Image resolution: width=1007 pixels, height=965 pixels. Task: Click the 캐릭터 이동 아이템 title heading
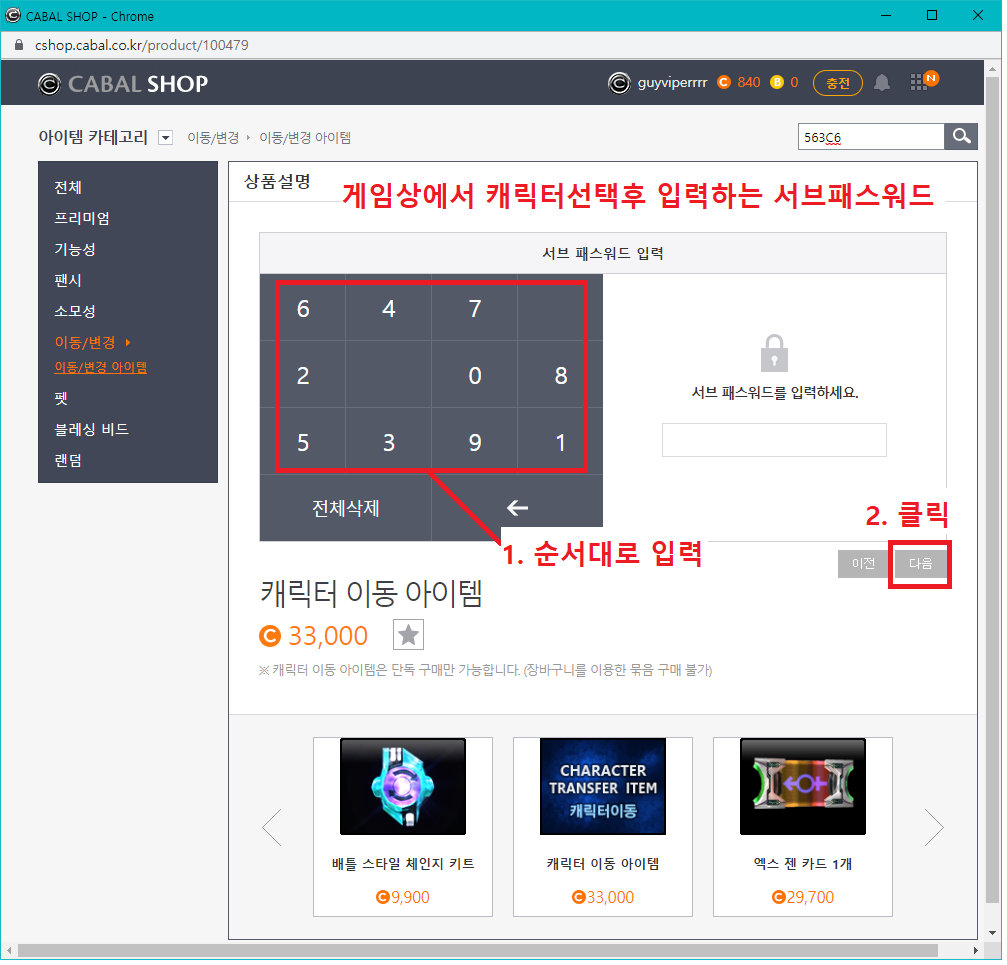click(373, 596)
